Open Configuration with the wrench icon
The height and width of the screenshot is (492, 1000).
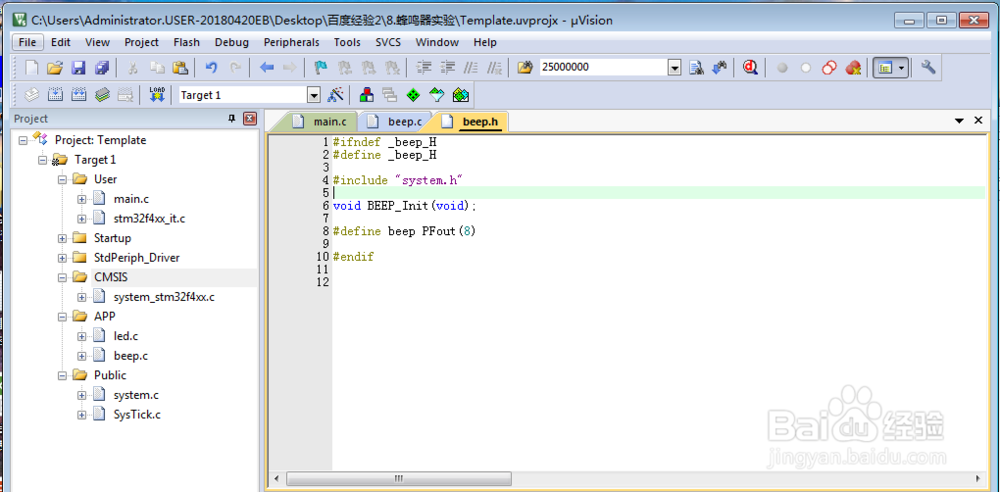(929, 68)
